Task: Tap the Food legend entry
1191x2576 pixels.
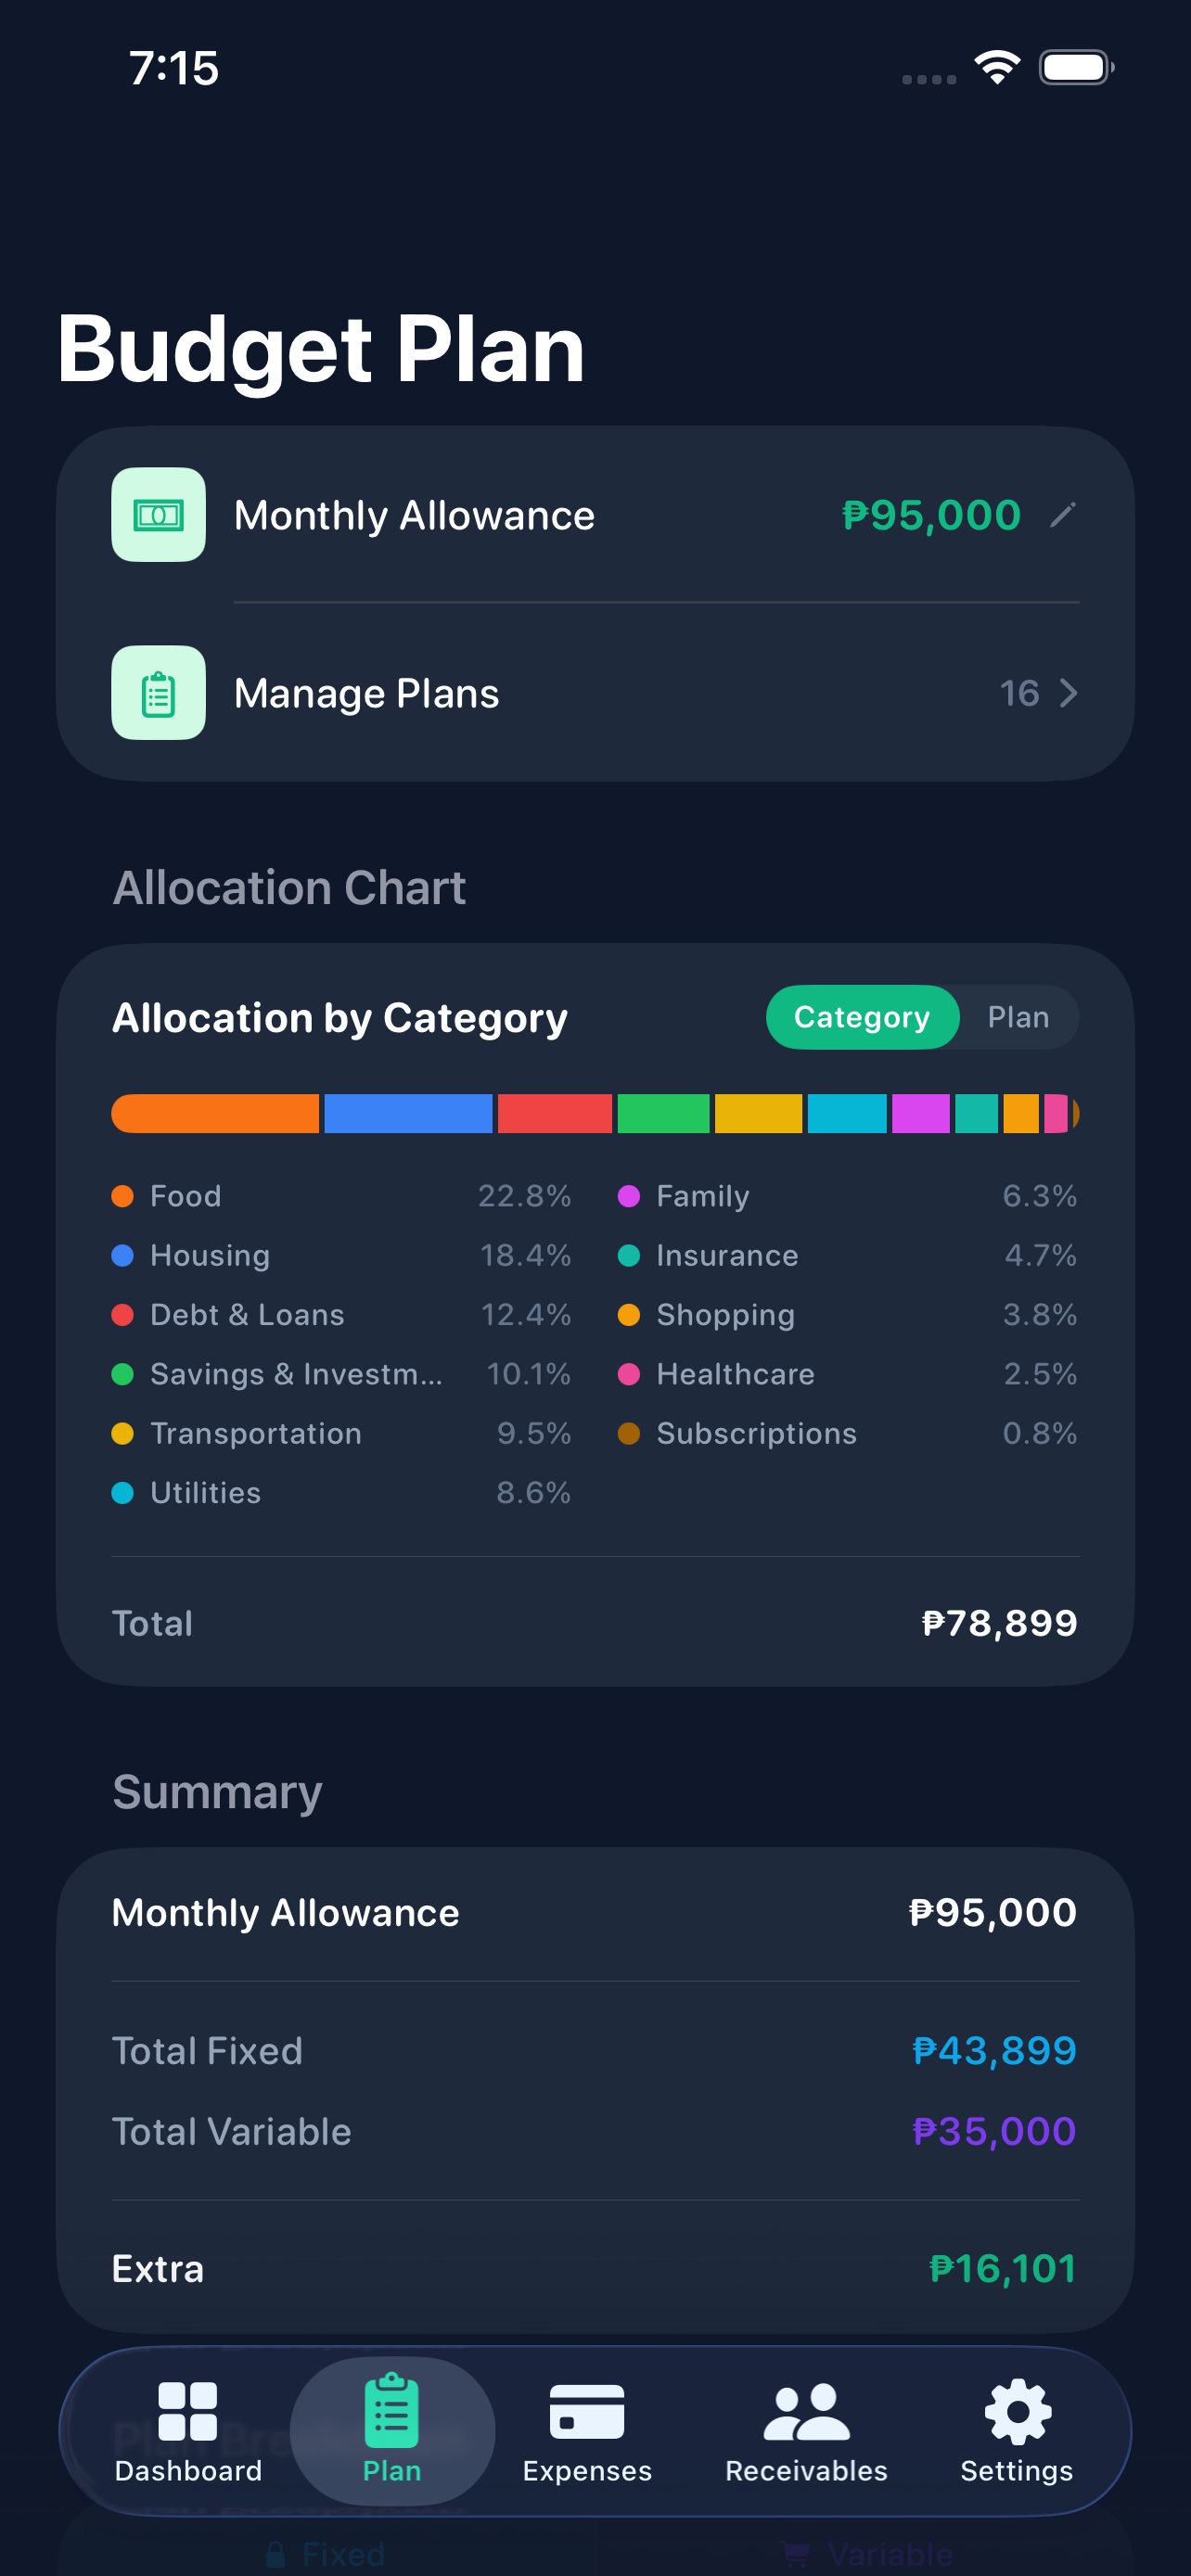Action: click(x=186, y=1196)
